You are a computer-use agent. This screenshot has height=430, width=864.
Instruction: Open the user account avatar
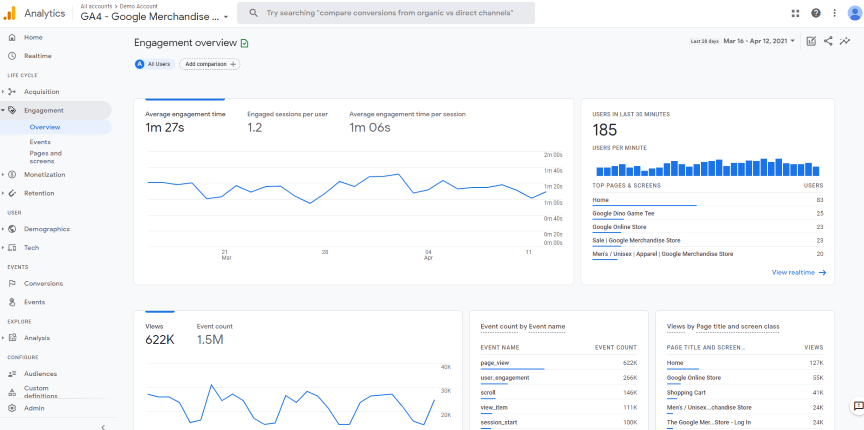(x=855, y=13)
